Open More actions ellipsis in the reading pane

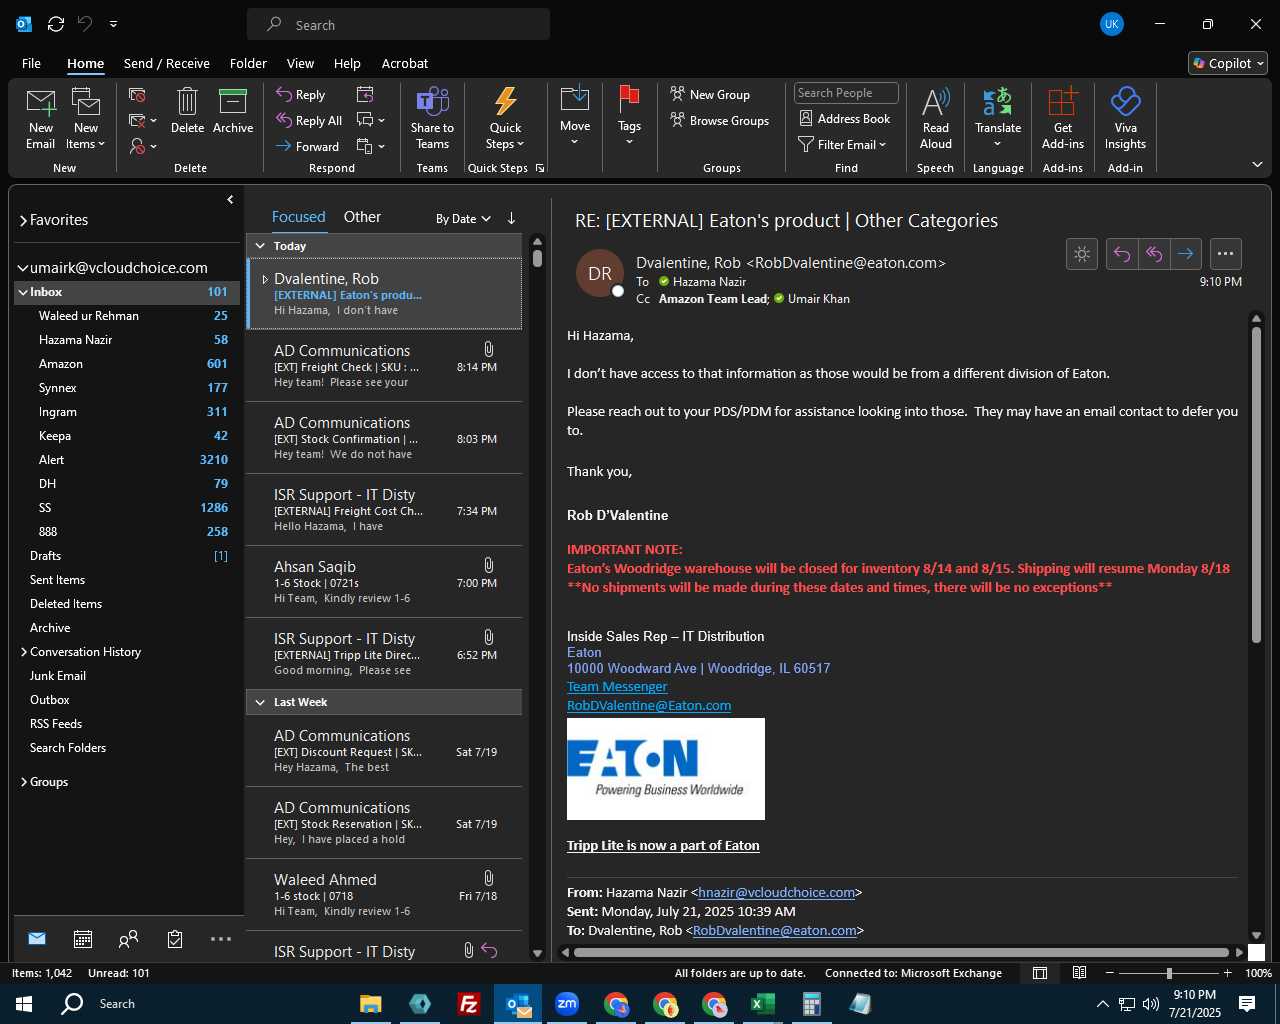click(x=1226, y=254)
